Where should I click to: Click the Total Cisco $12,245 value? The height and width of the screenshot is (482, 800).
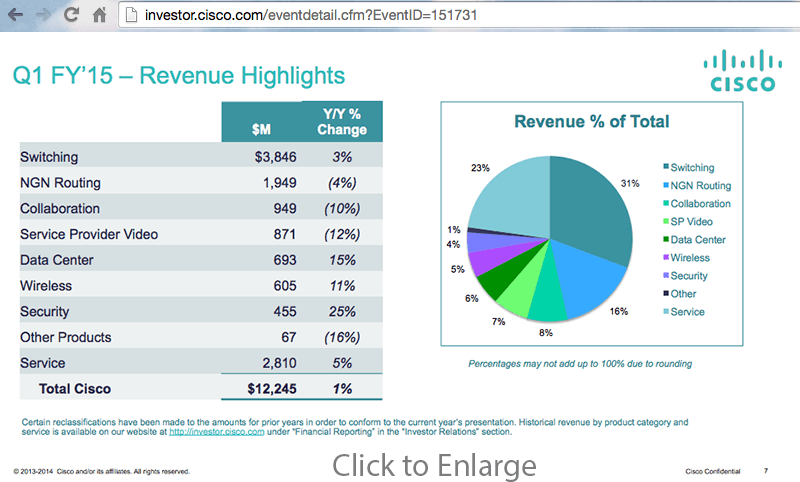click(272, 388)
